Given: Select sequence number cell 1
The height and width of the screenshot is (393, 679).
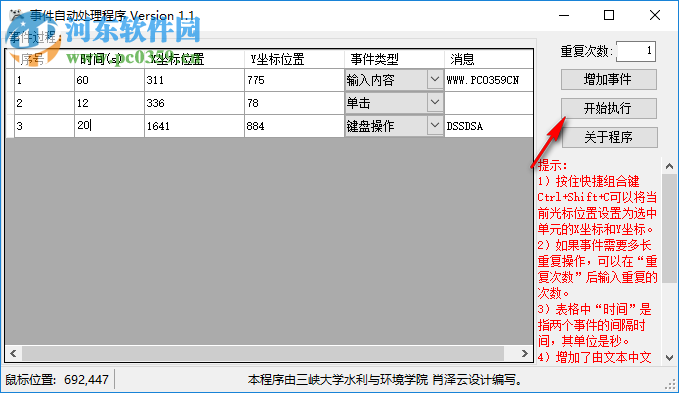Looking at the screenshot, I should click(x=45, y=80).
